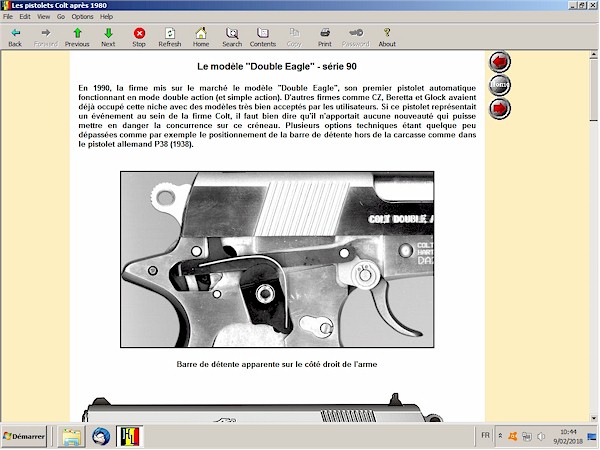Refresh the current page
600x450 pixels.
click(x=169, y=37)
